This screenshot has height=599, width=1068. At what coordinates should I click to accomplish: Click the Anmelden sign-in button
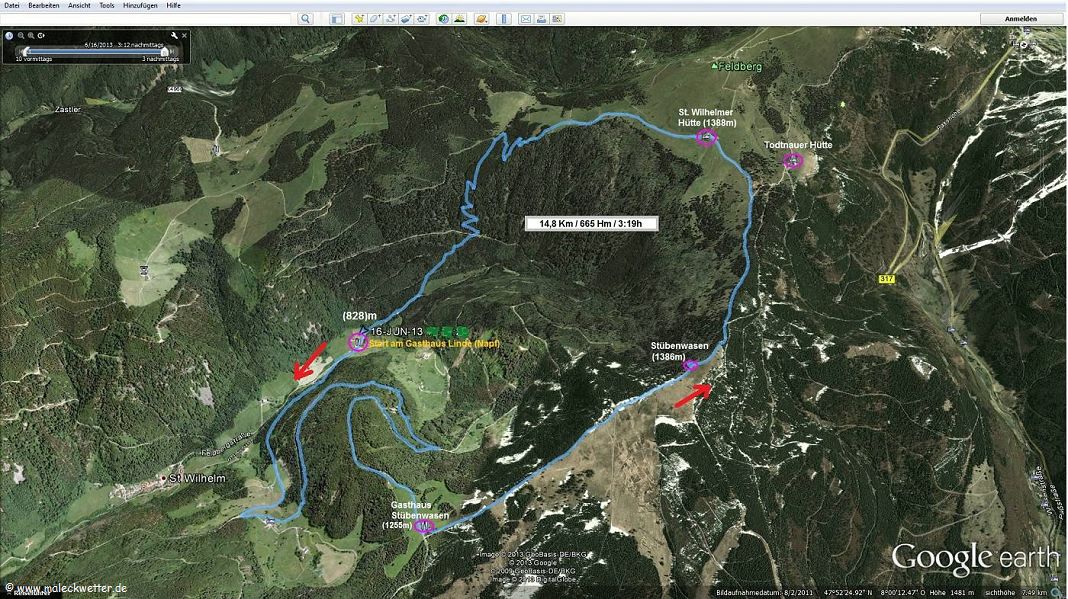click(1021, 19)
